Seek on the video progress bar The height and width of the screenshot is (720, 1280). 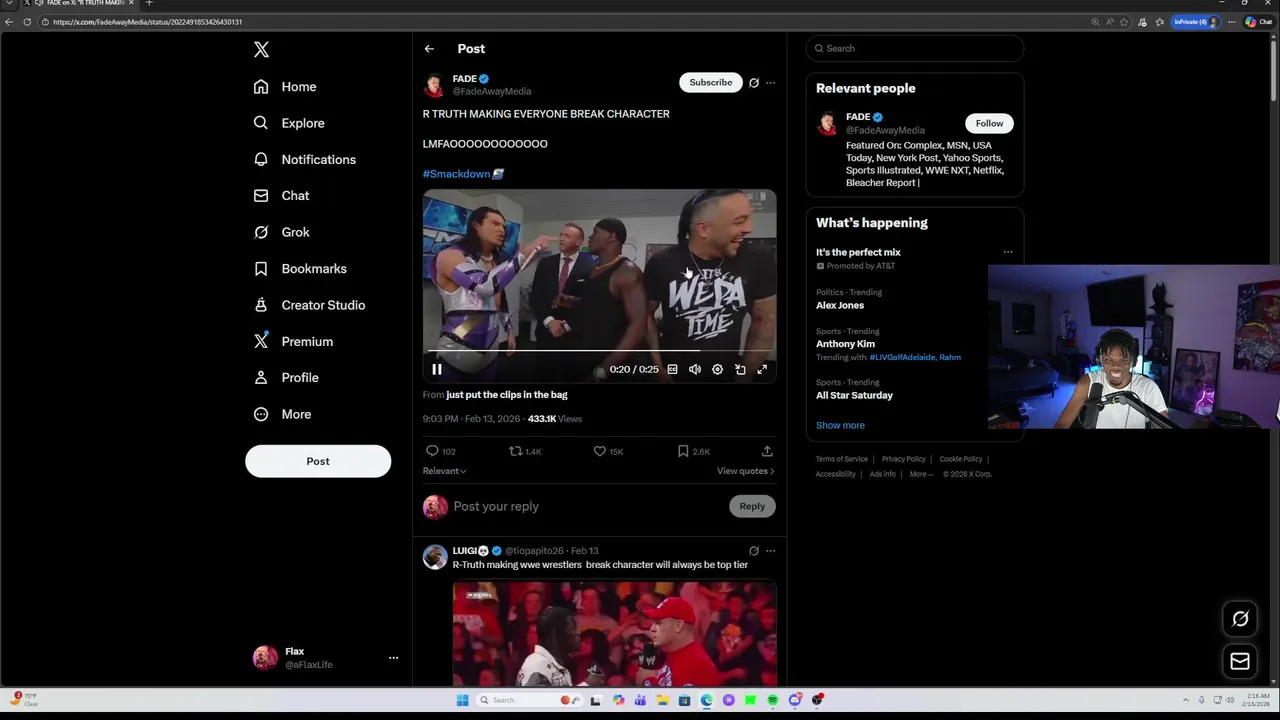coord(599,352)
